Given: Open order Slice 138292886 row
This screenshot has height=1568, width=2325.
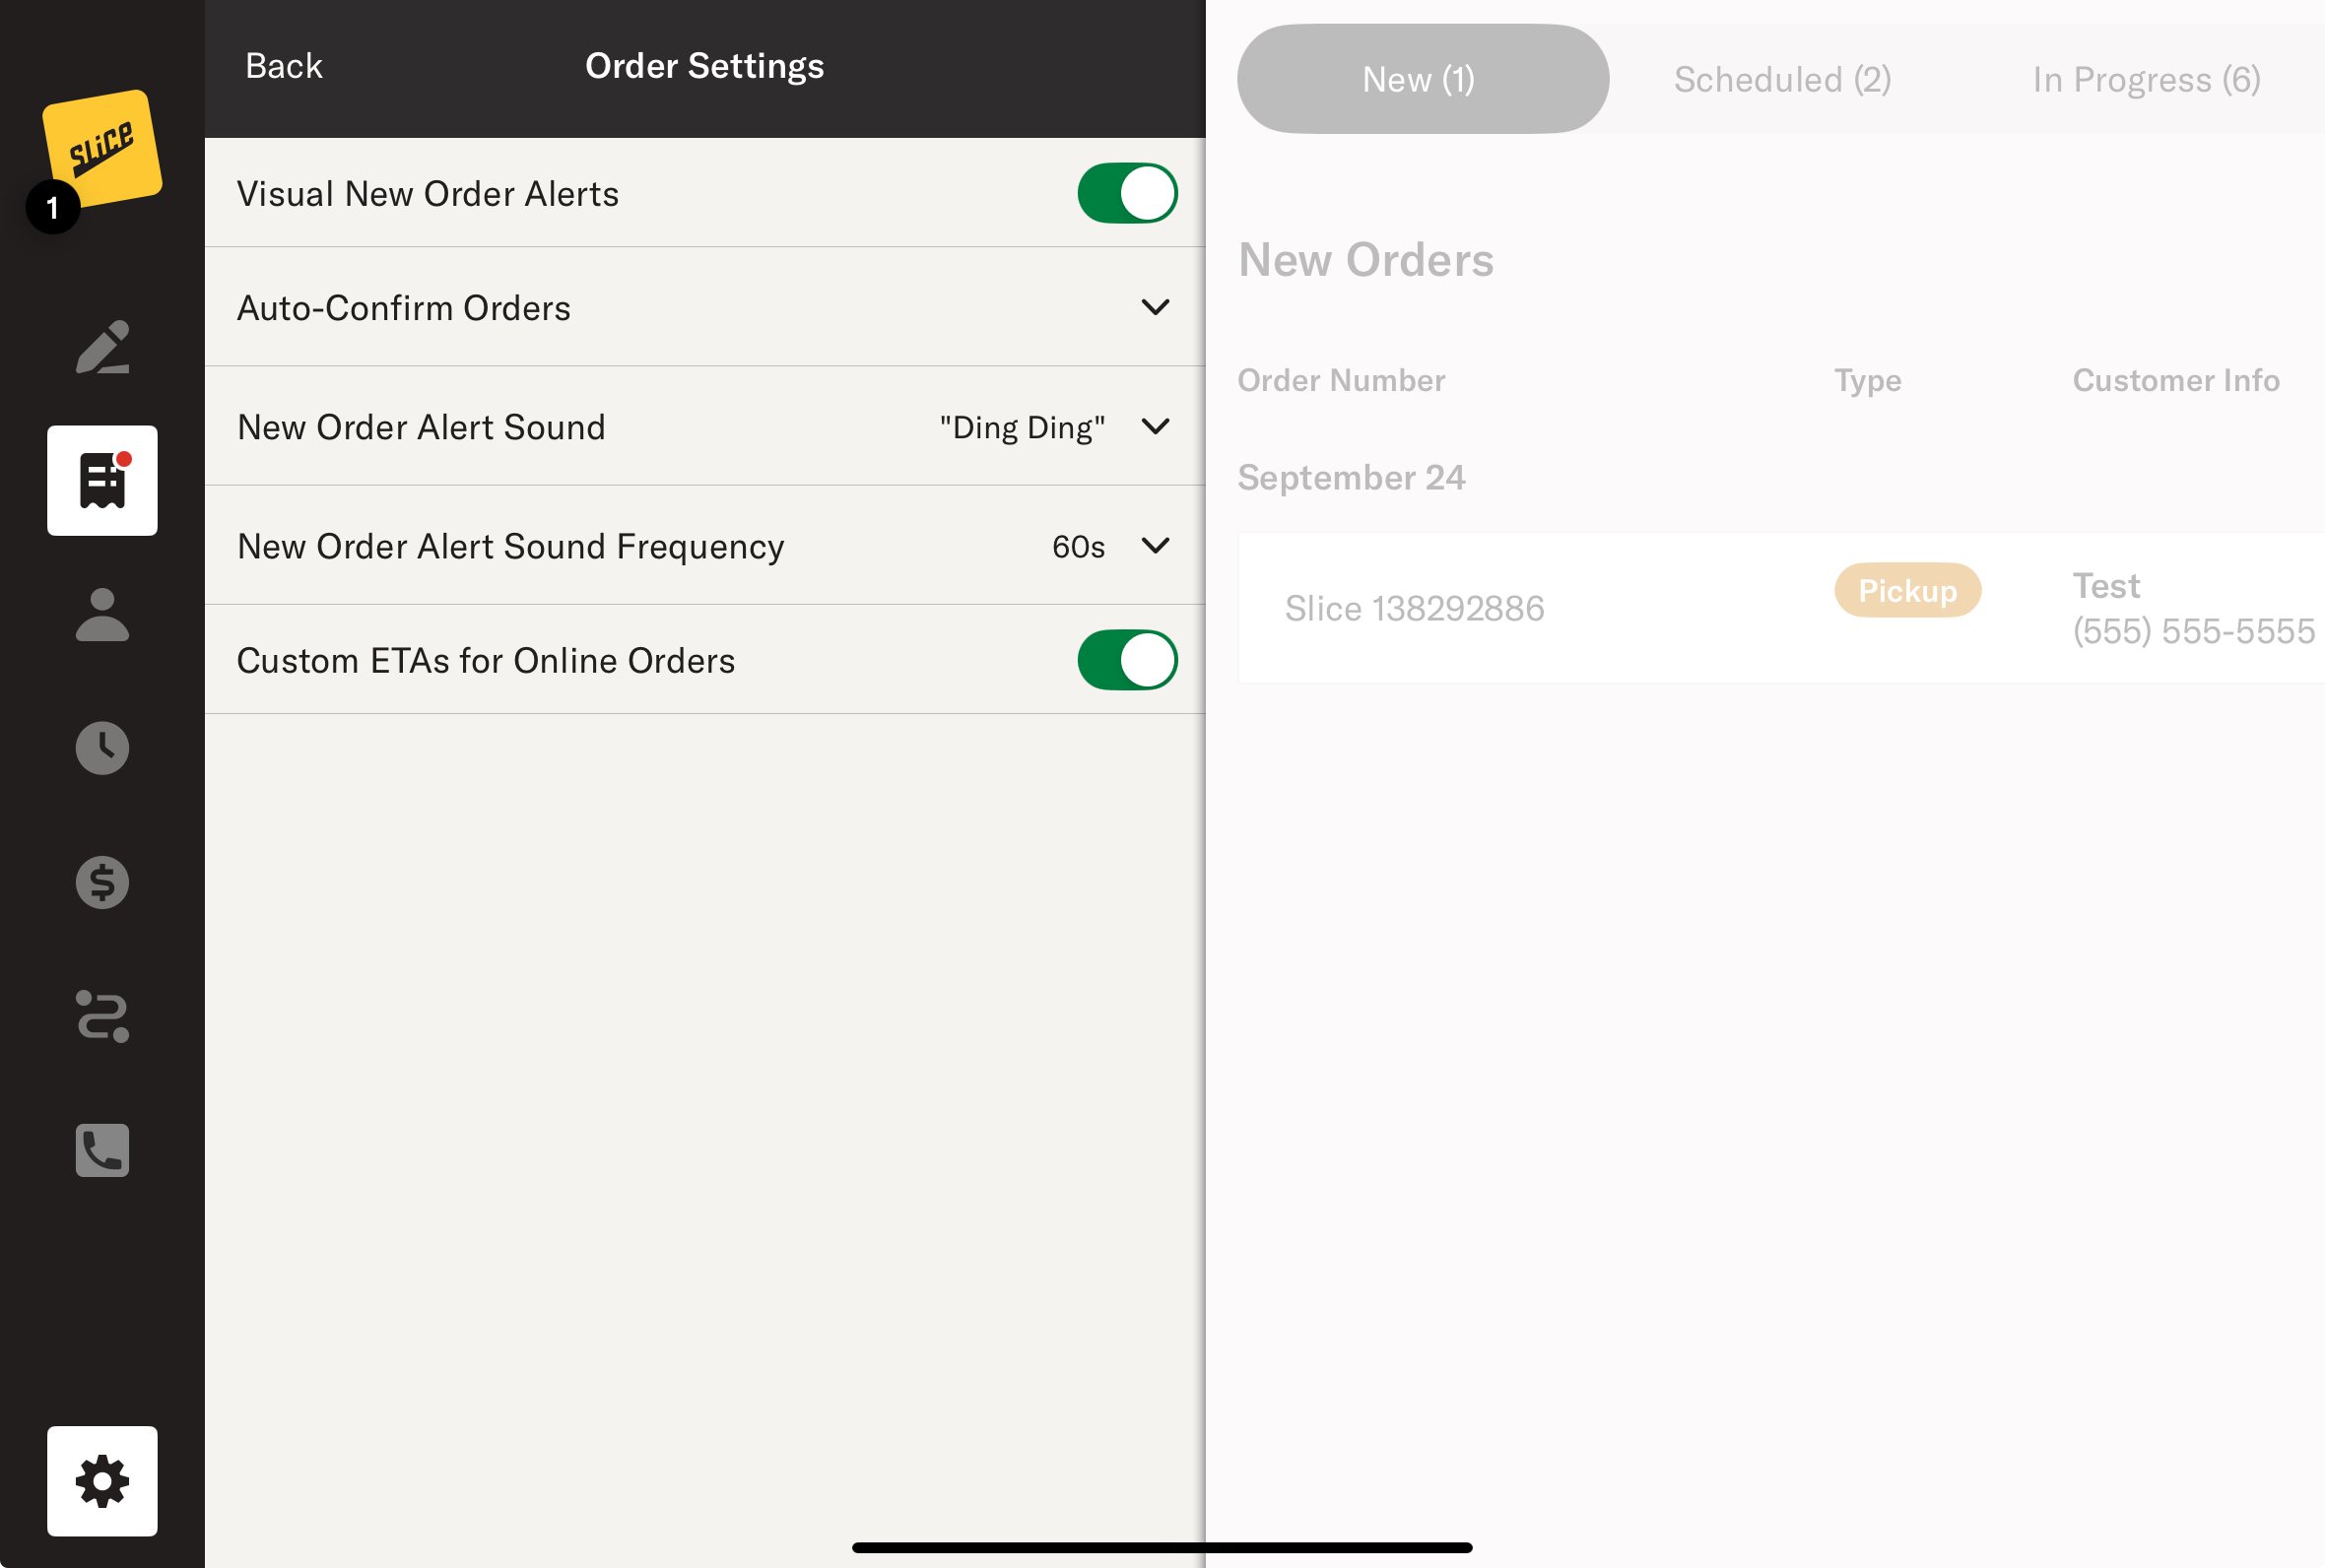Looking at the screenshot, I should tap(1414, 608).
